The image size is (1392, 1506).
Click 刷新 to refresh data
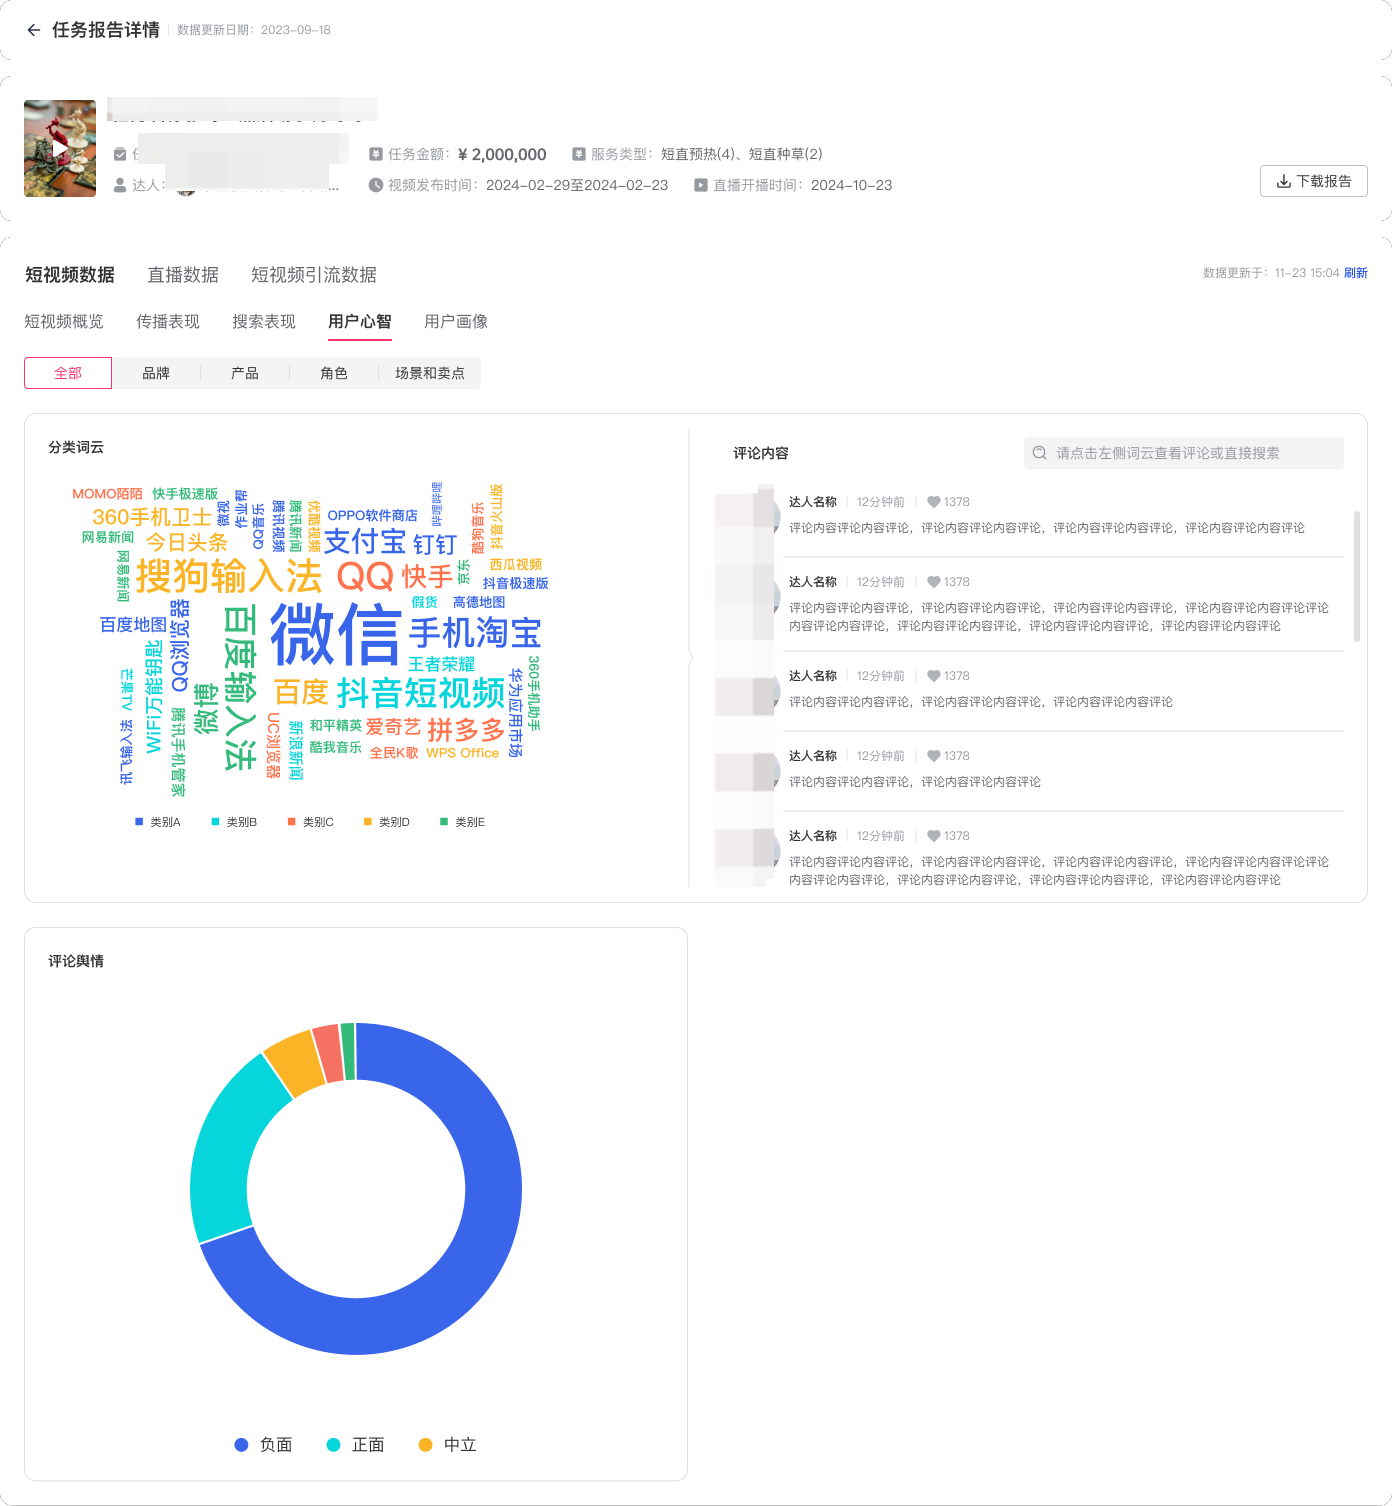click(x=1355, y=273)
